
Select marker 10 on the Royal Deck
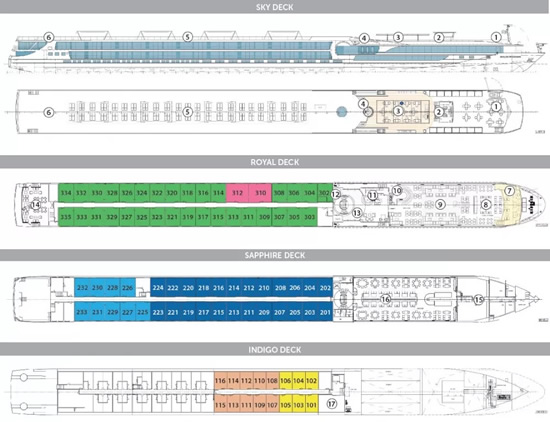[397, 190]
